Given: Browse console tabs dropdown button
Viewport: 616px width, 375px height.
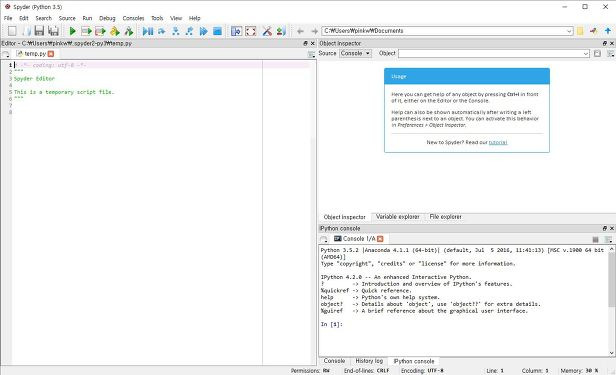Looking at the screenshot, I should coord(324,239).
